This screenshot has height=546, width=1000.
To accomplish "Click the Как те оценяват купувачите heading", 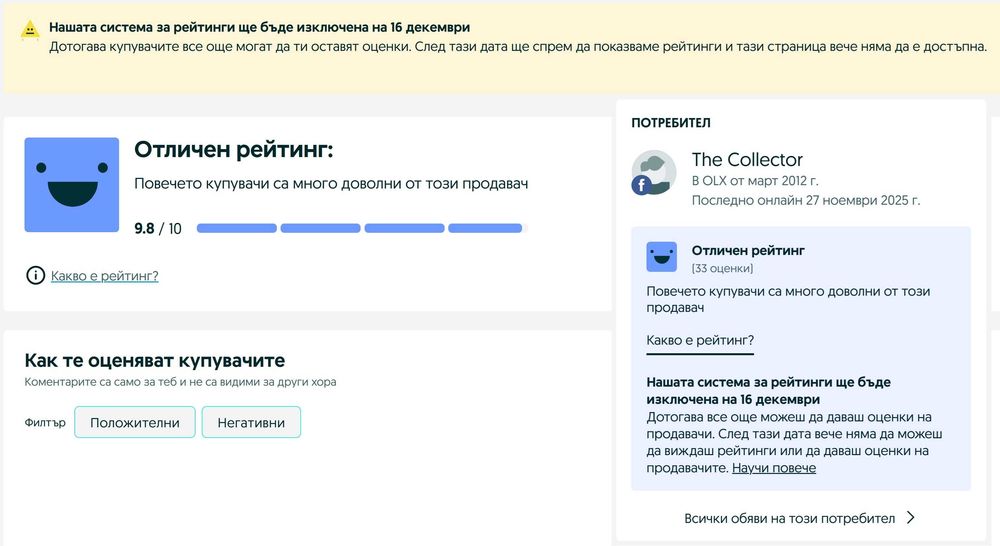I will tap(155, 361).
